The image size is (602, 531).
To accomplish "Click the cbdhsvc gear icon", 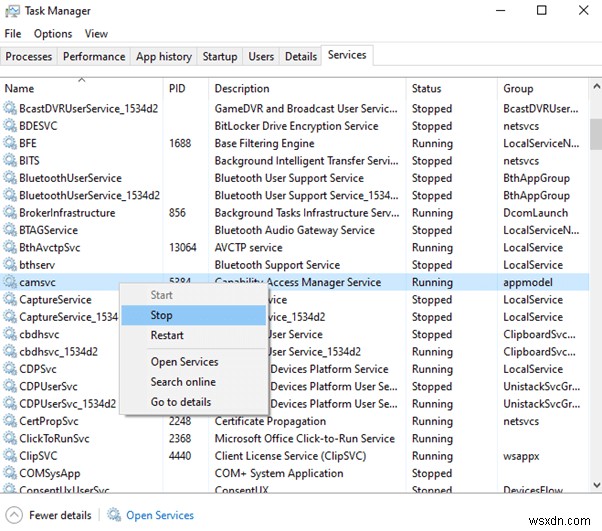I will 10,334.
